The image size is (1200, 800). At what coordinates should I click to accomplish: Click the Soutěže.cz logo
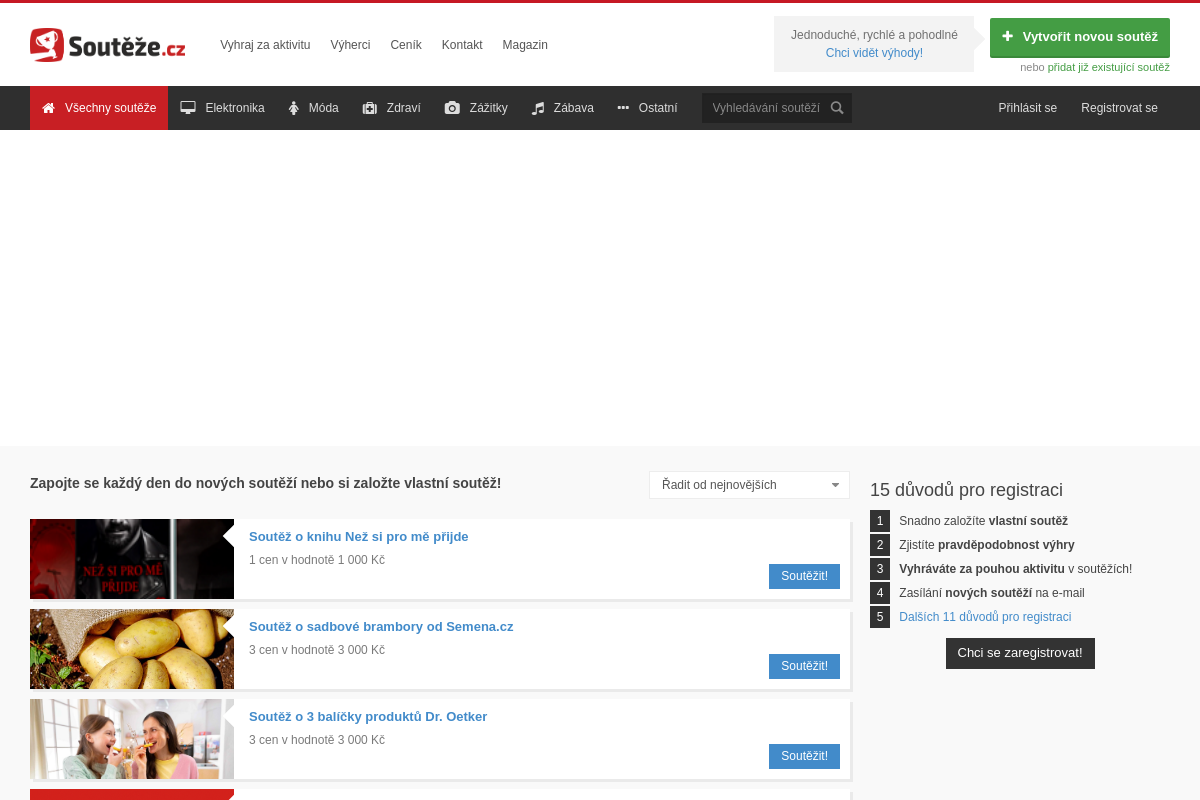(x=107, y=45)
